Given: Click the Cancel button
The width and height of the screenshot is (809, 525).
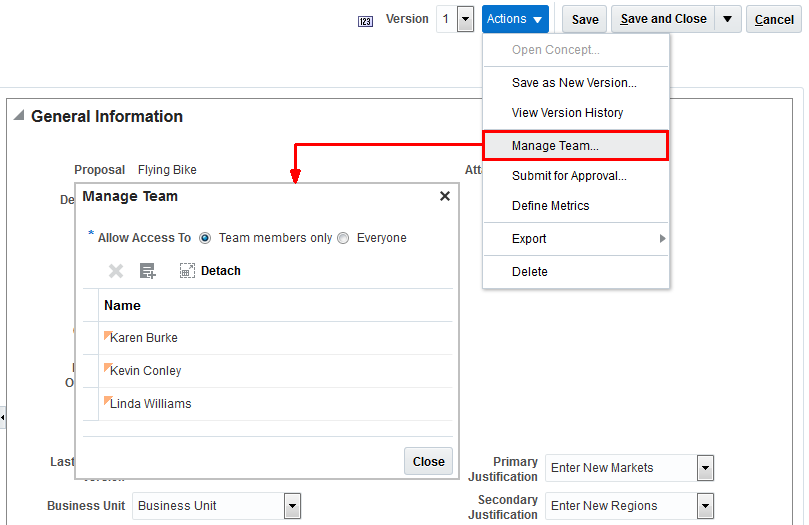Looking at the screenshot, I should (x=774, y=19).
